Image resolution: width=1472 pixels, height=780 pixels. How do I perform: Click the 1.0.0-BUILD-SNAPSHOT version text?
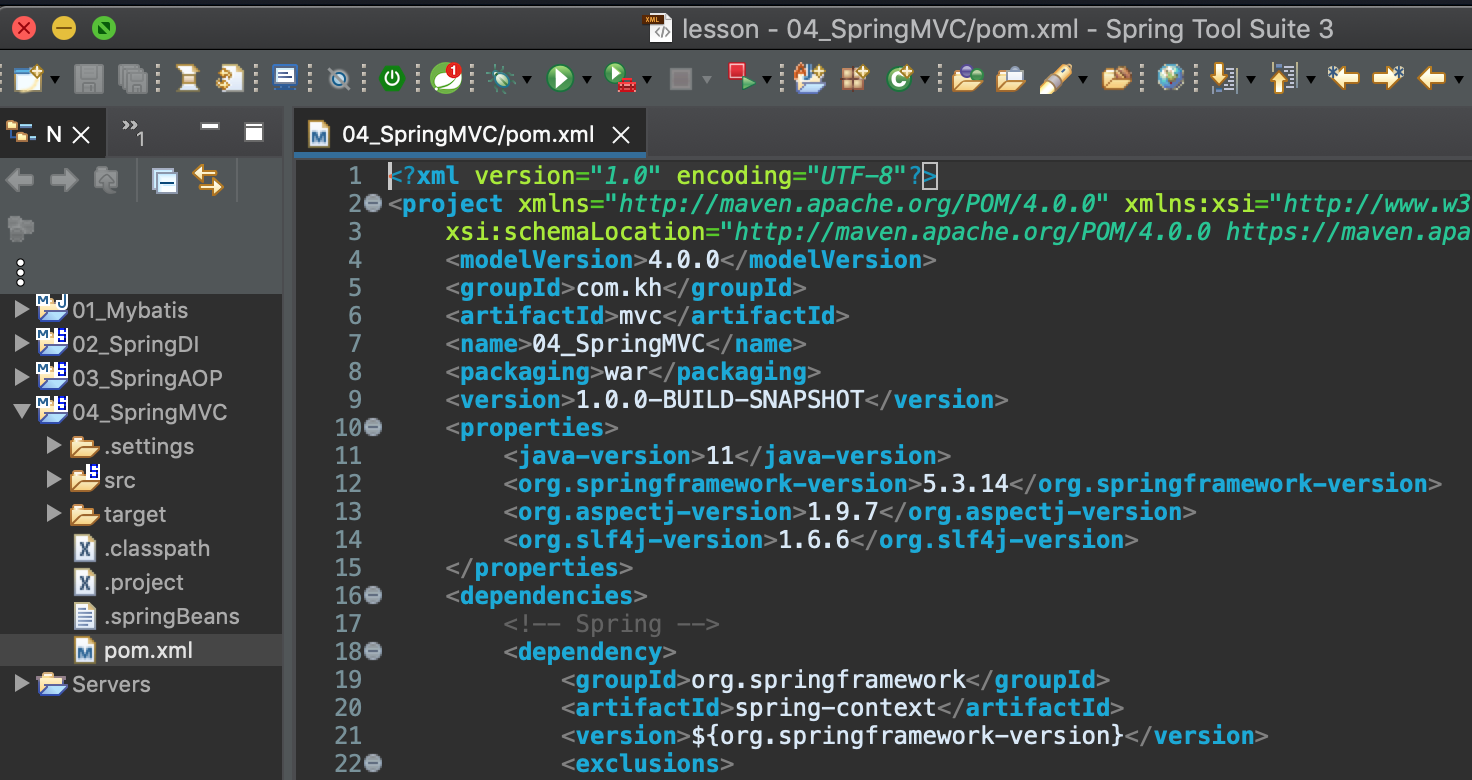pyautogui.click(x=720, y=400)
